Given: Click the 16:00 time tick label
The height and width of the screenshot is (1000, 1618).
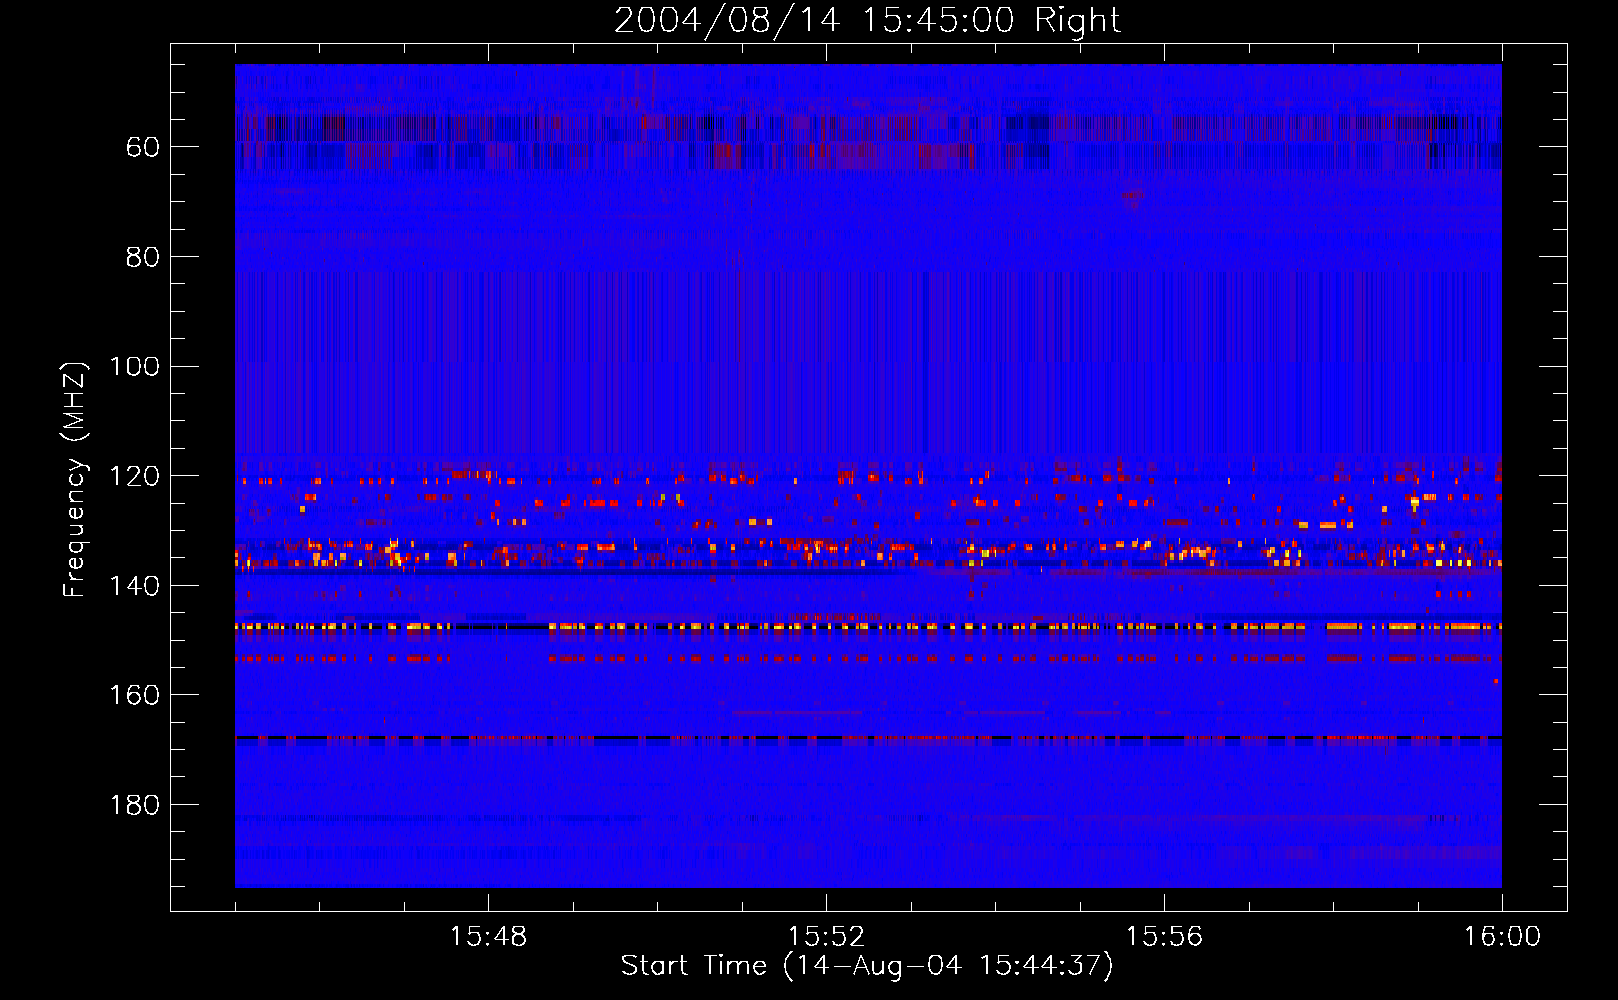Looking at the screenshot, I should pyautogui.click(x=1502, y=937).
